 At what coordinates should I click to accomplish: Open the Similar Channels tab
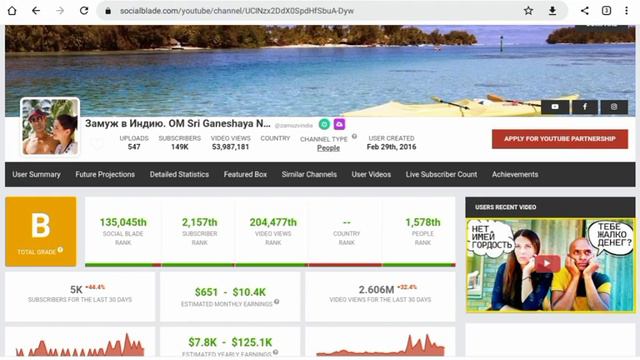pyautogui.click(x=309, y=174)
